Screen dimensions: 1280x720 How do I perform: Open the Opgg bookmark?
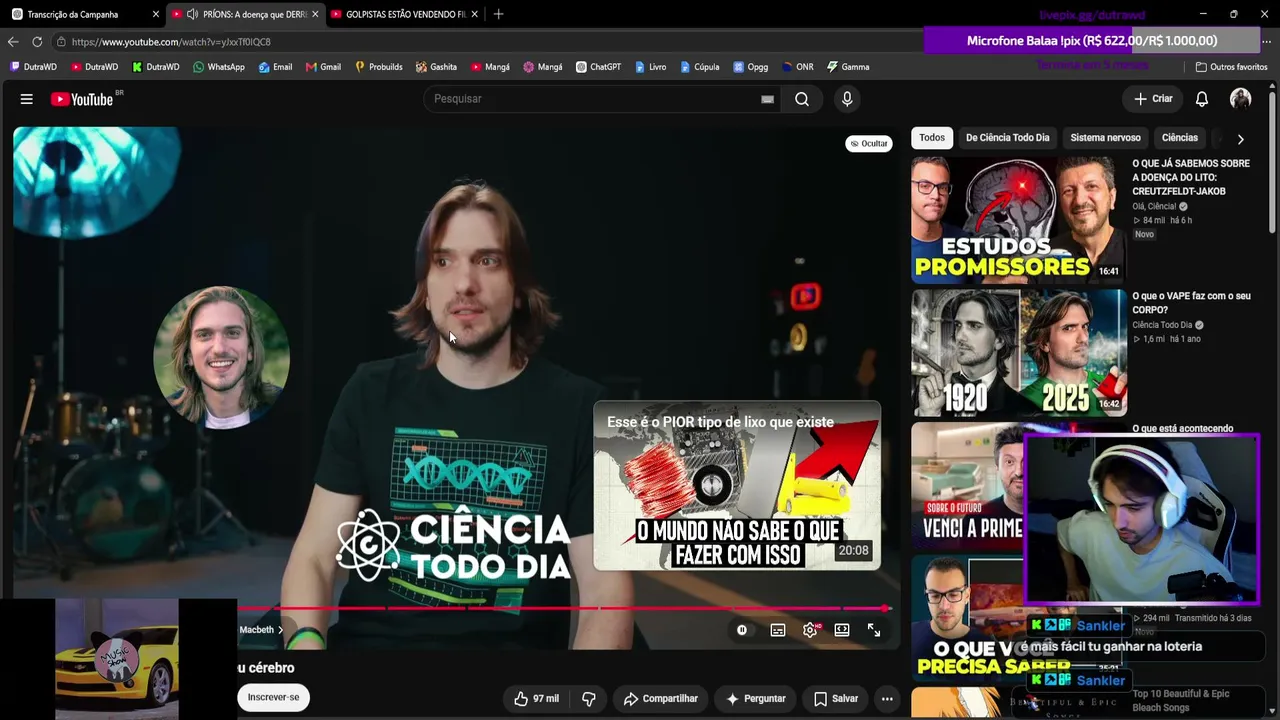751,67
